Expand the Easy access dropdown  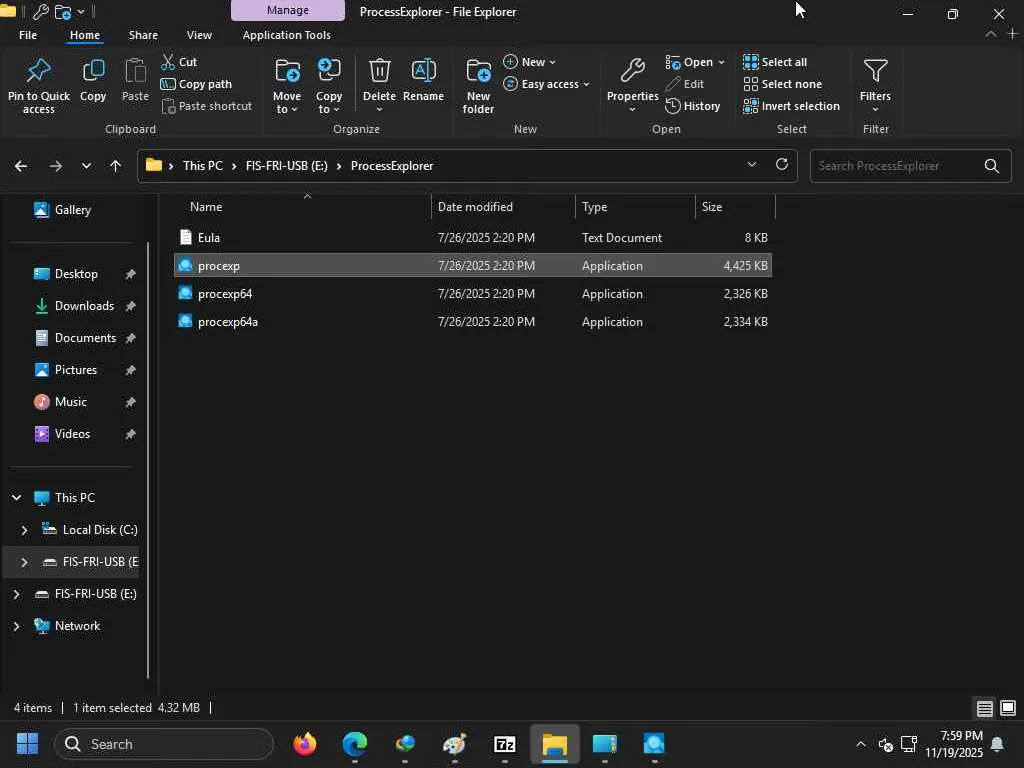point(547,84)
